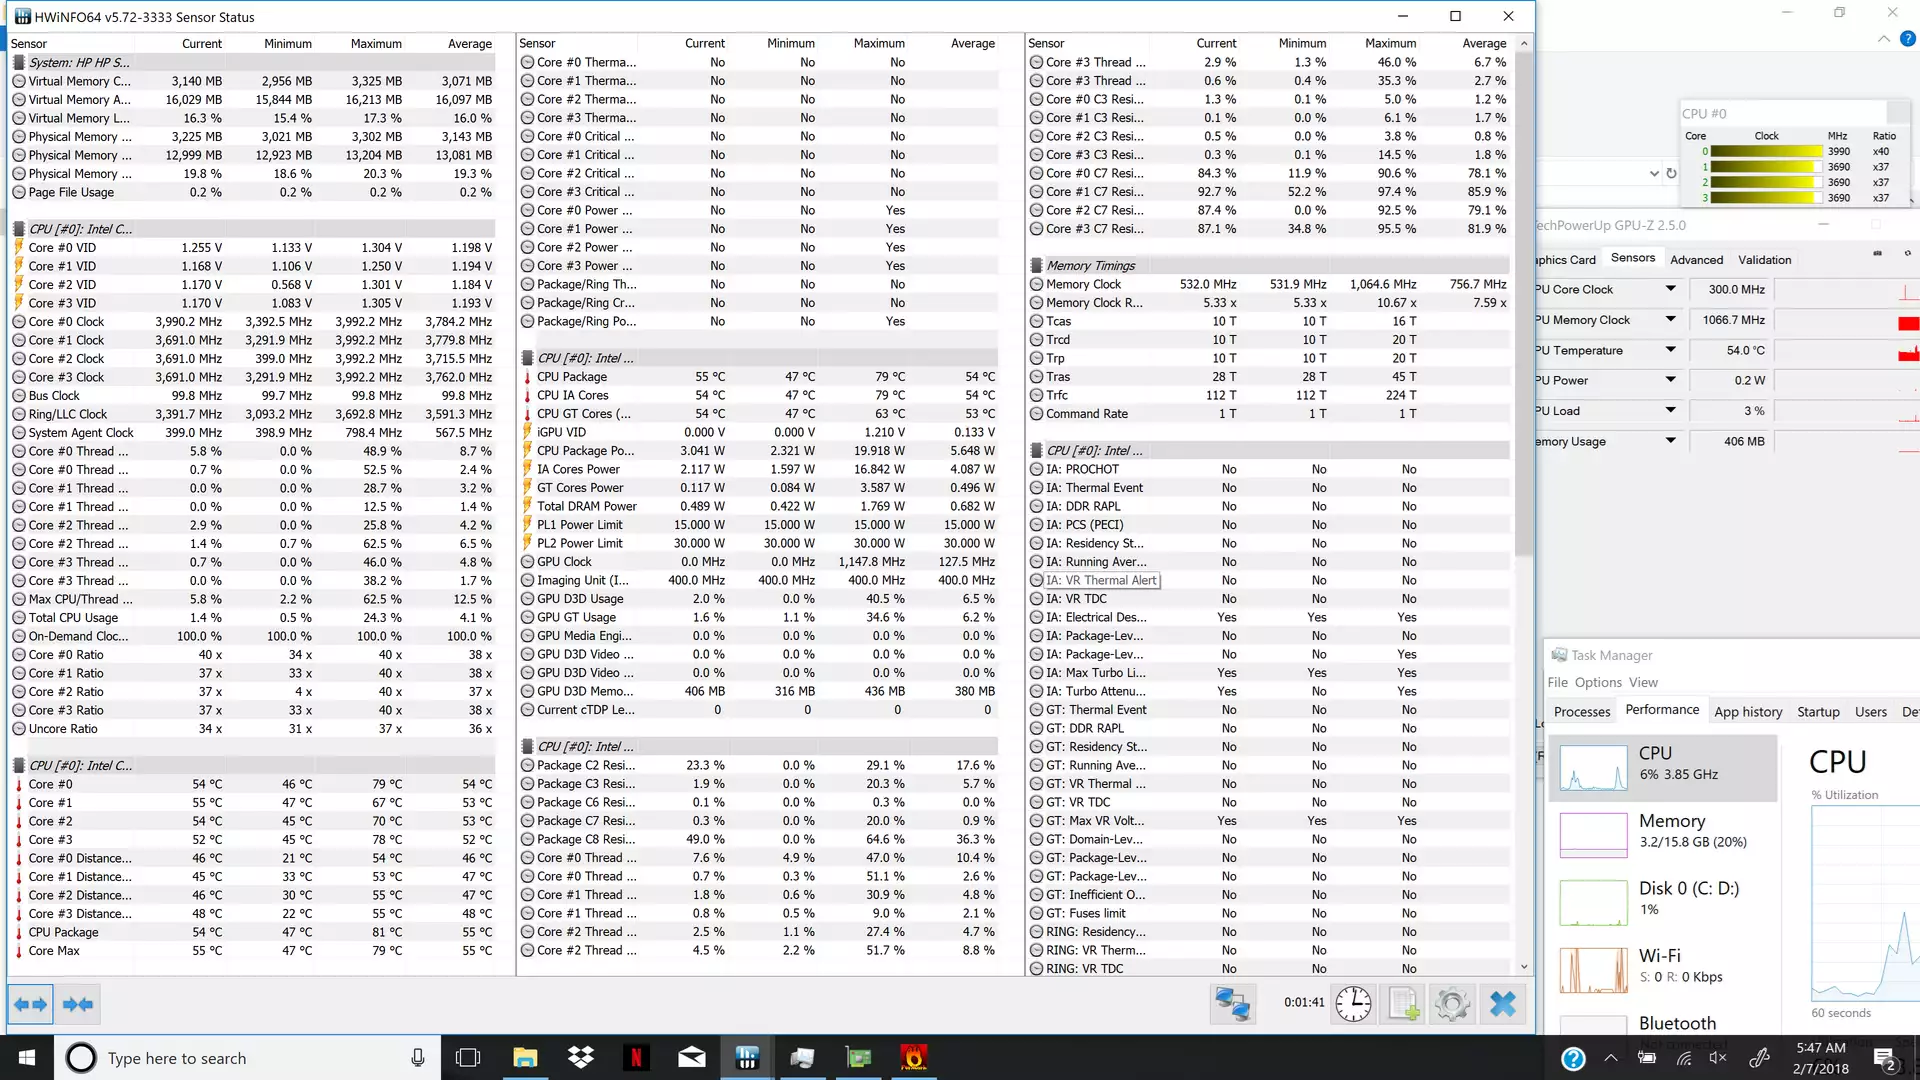Close sensors with the blue X icon
The height and width of the screenshot is (1080, 1920).
[x=1502, y=1004]
